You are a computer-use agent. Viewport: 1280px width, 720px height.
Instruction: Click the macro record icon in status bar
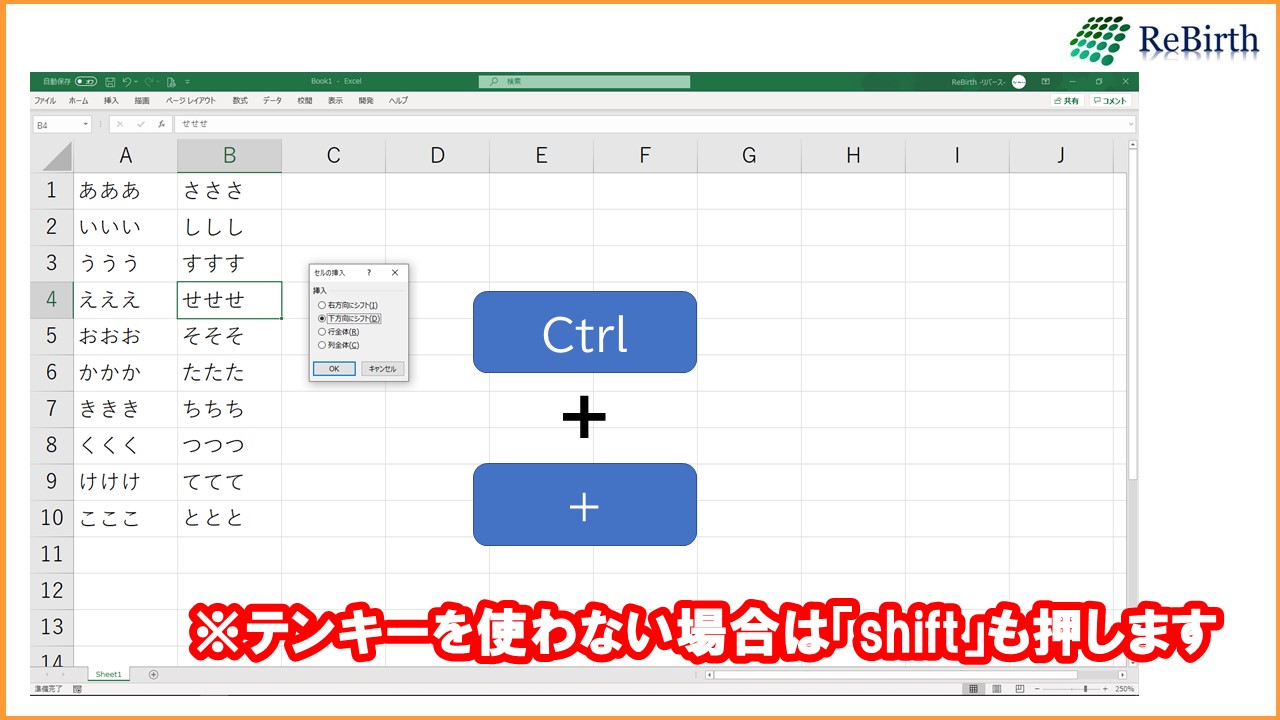(77, 689)
